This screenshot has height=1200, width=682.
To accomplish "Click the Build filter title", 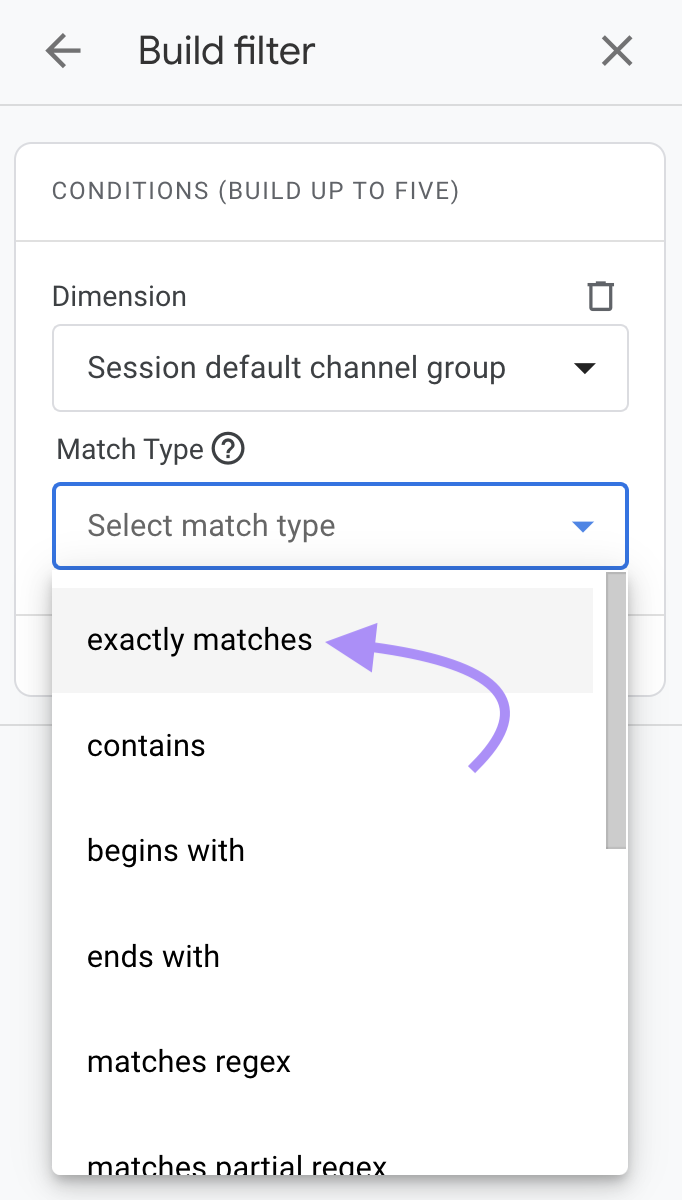I will tap(225, 51).
